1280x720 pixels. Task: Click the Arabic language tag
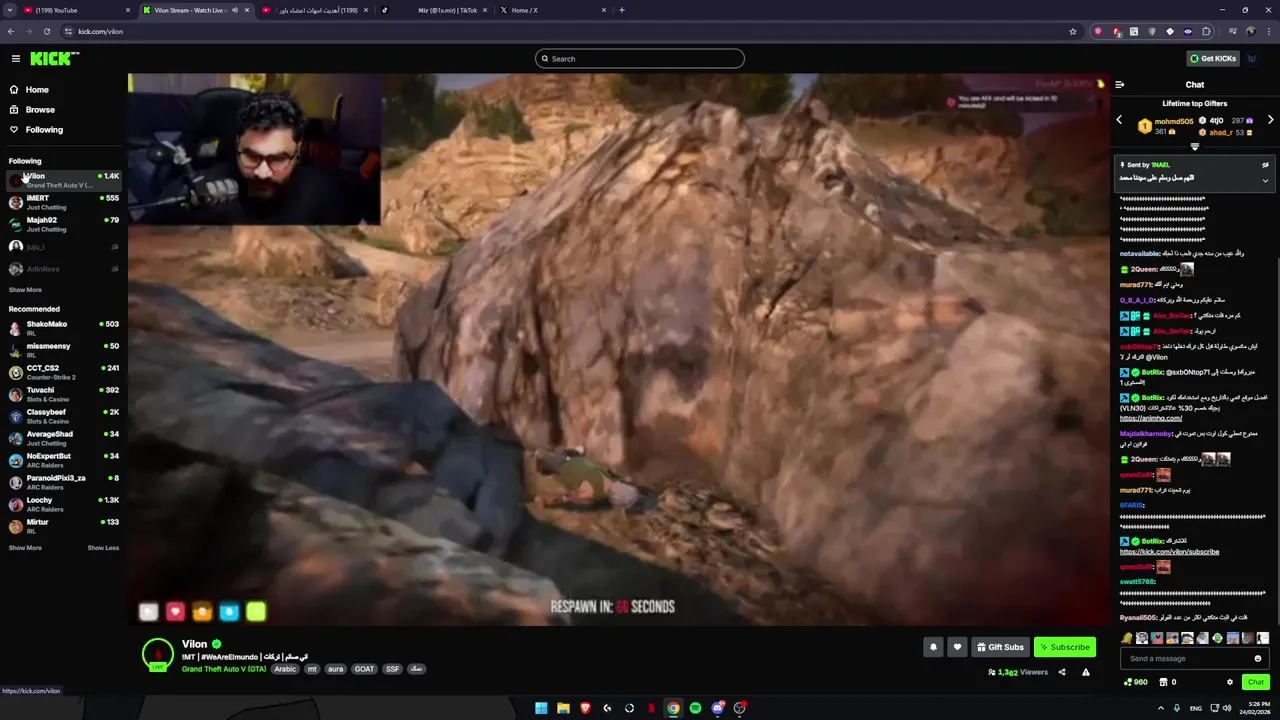285,669
